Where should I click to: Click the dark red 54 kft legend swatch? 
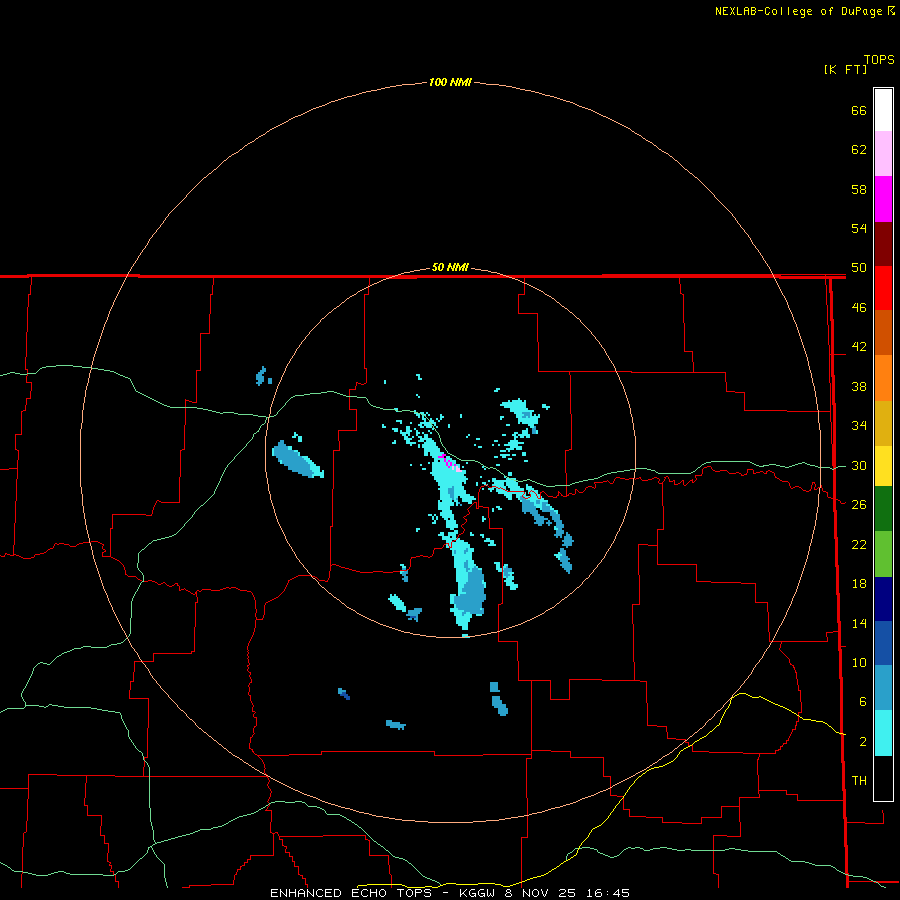(883, 243)
